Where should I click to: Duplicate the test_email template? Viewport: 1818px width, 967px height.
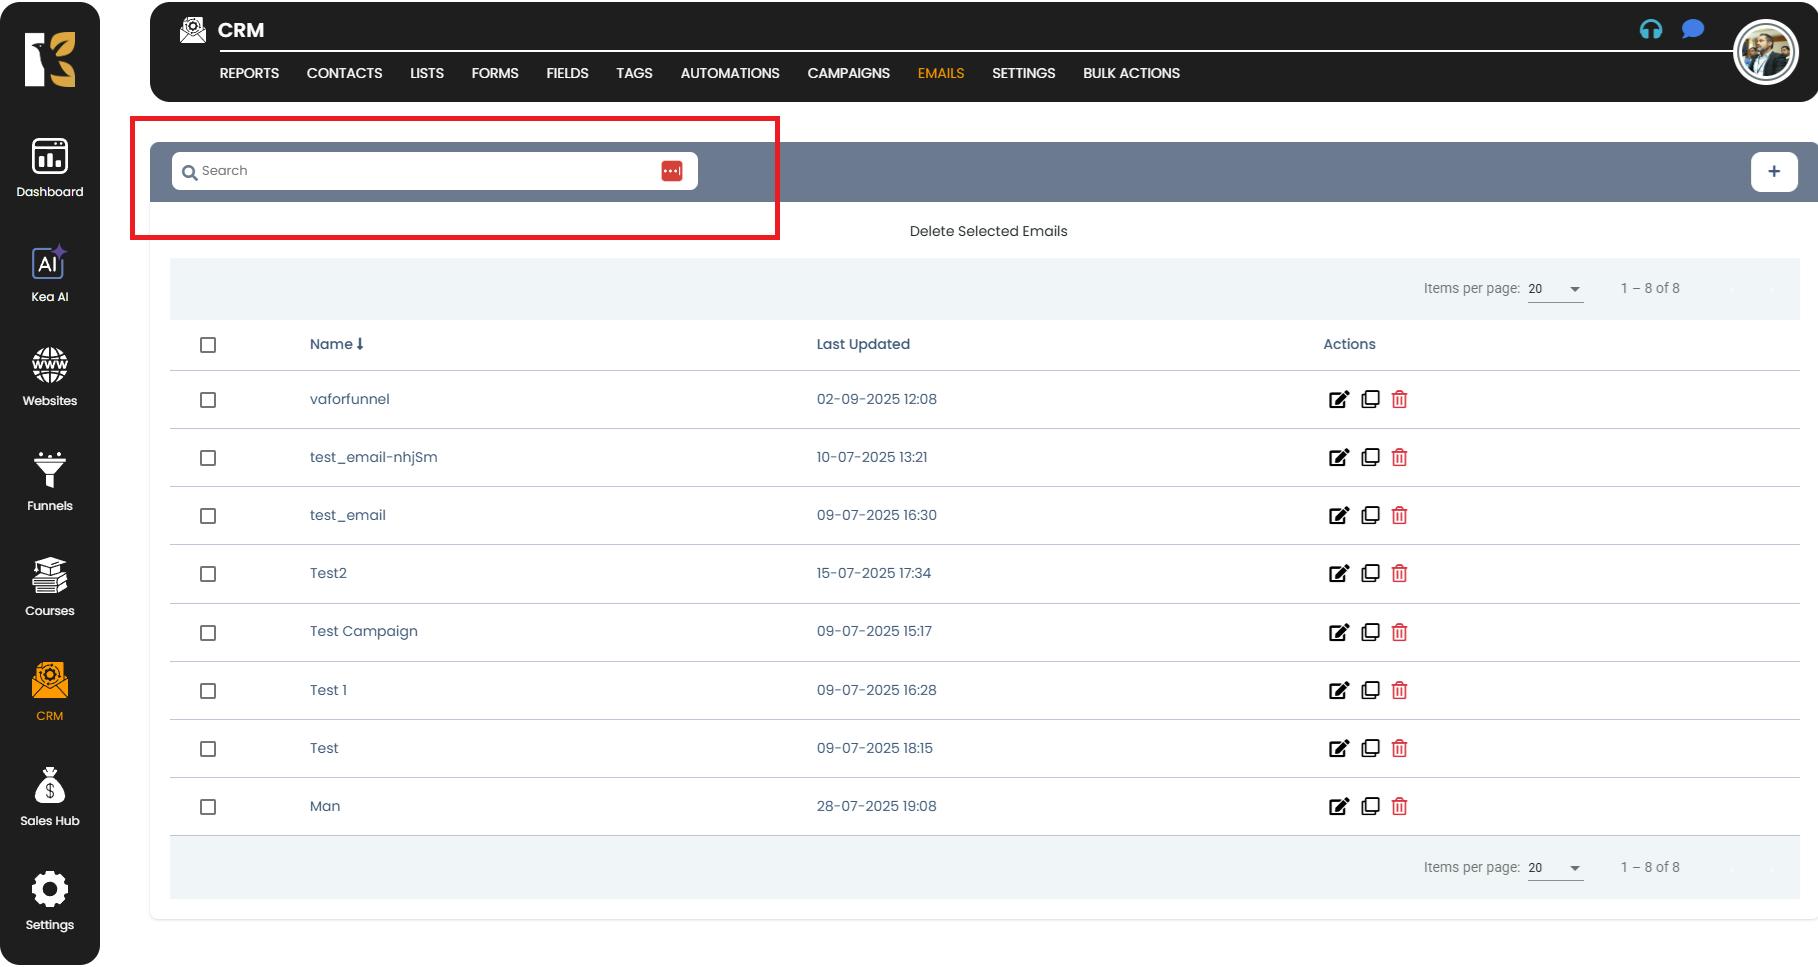[1370, 516]
